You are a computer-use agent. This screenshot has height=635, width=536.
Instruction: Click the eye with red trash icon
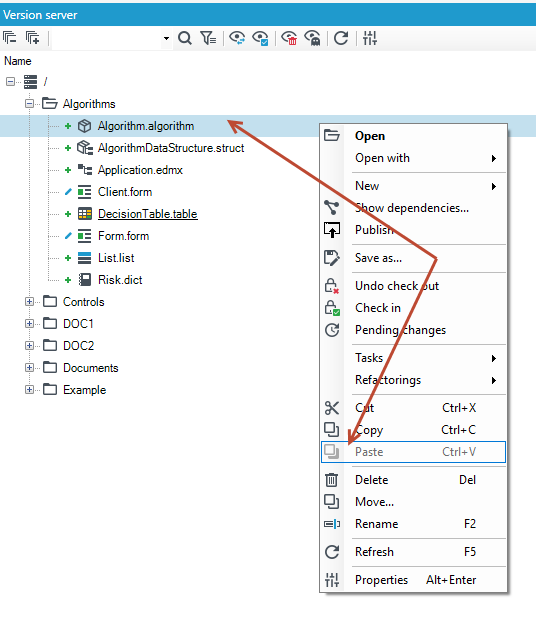tap(289, 38)
